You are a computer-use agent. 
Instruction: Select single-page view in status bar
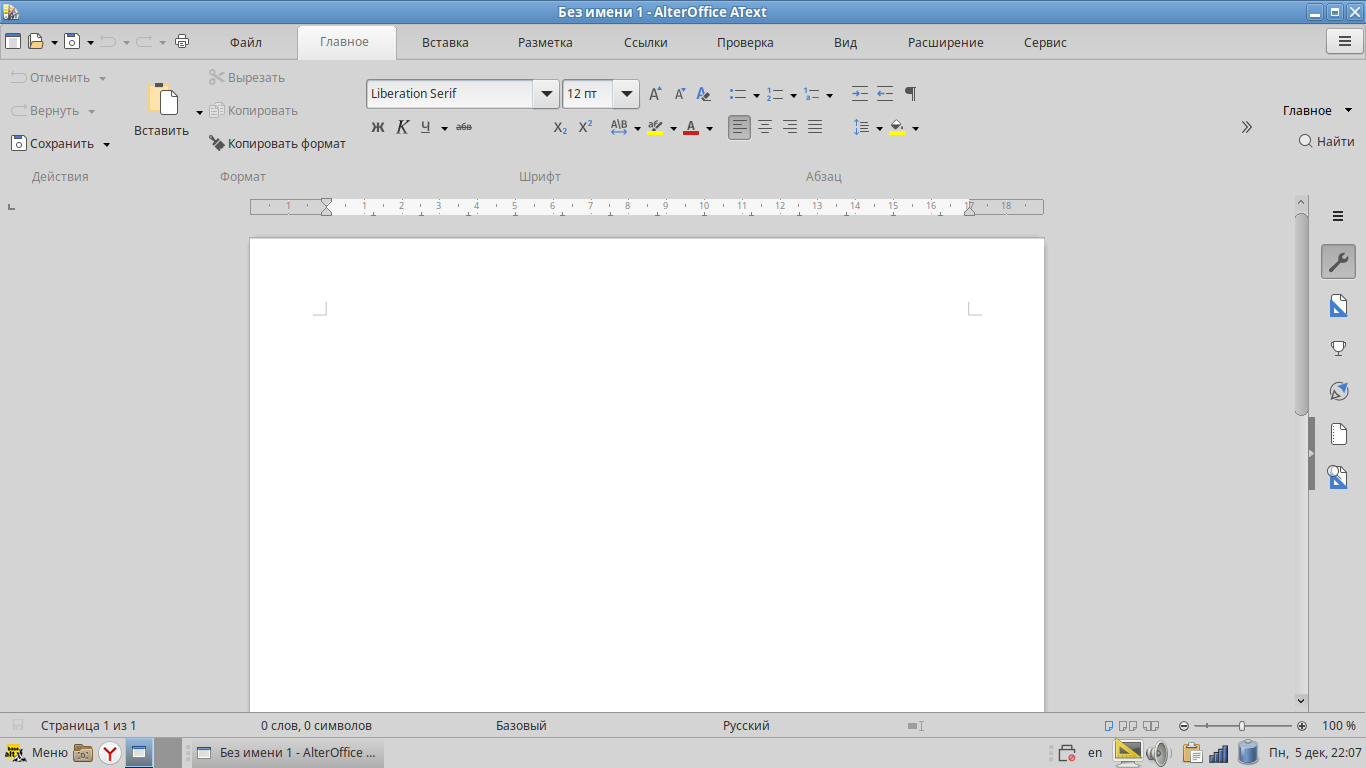(1109, 726)
